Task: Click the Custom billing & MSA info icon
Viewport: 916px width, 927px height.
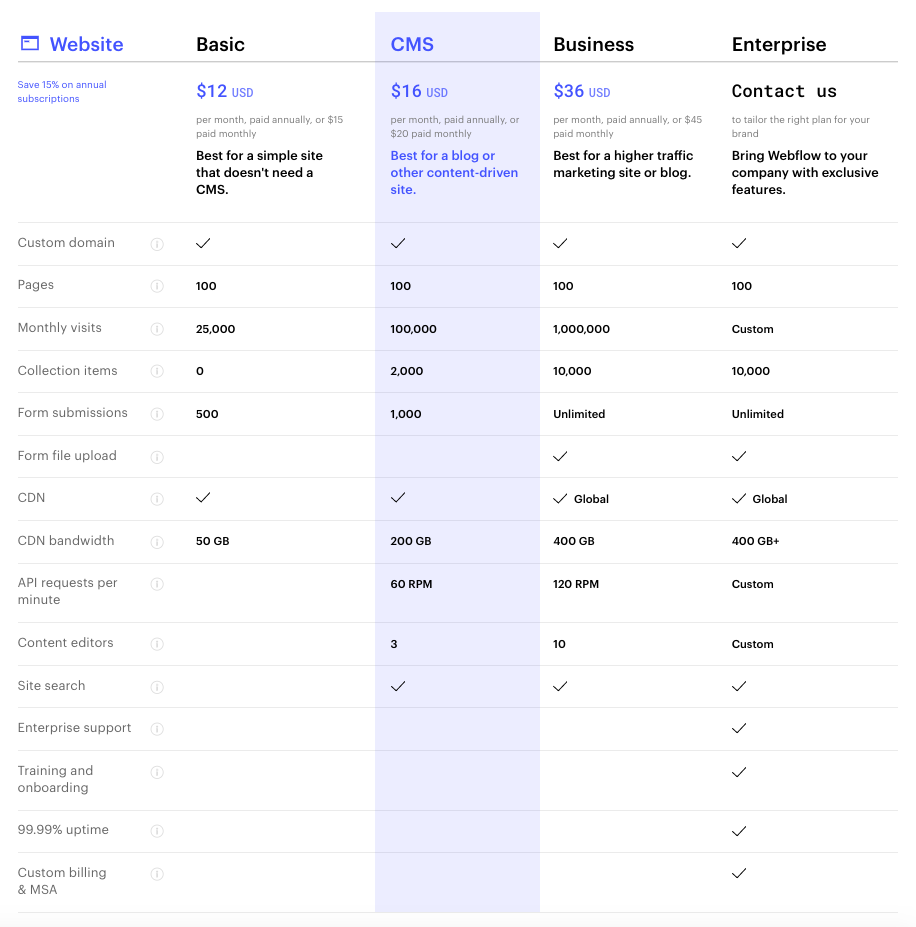Action: pos(157,873)
